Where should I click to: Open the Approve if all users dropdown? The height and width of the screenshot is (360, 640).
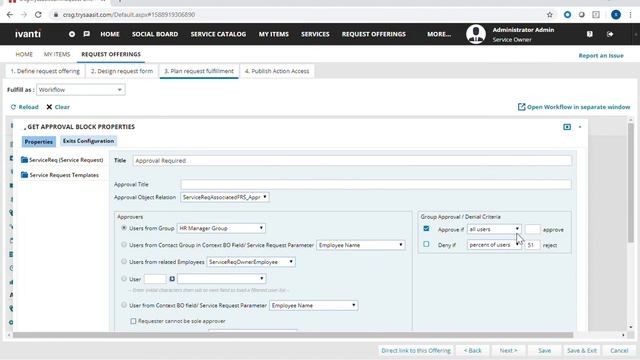click(494, 229)
